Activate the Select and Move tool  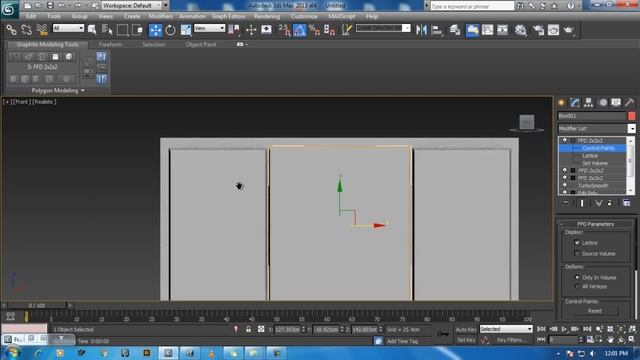[155, 30]
